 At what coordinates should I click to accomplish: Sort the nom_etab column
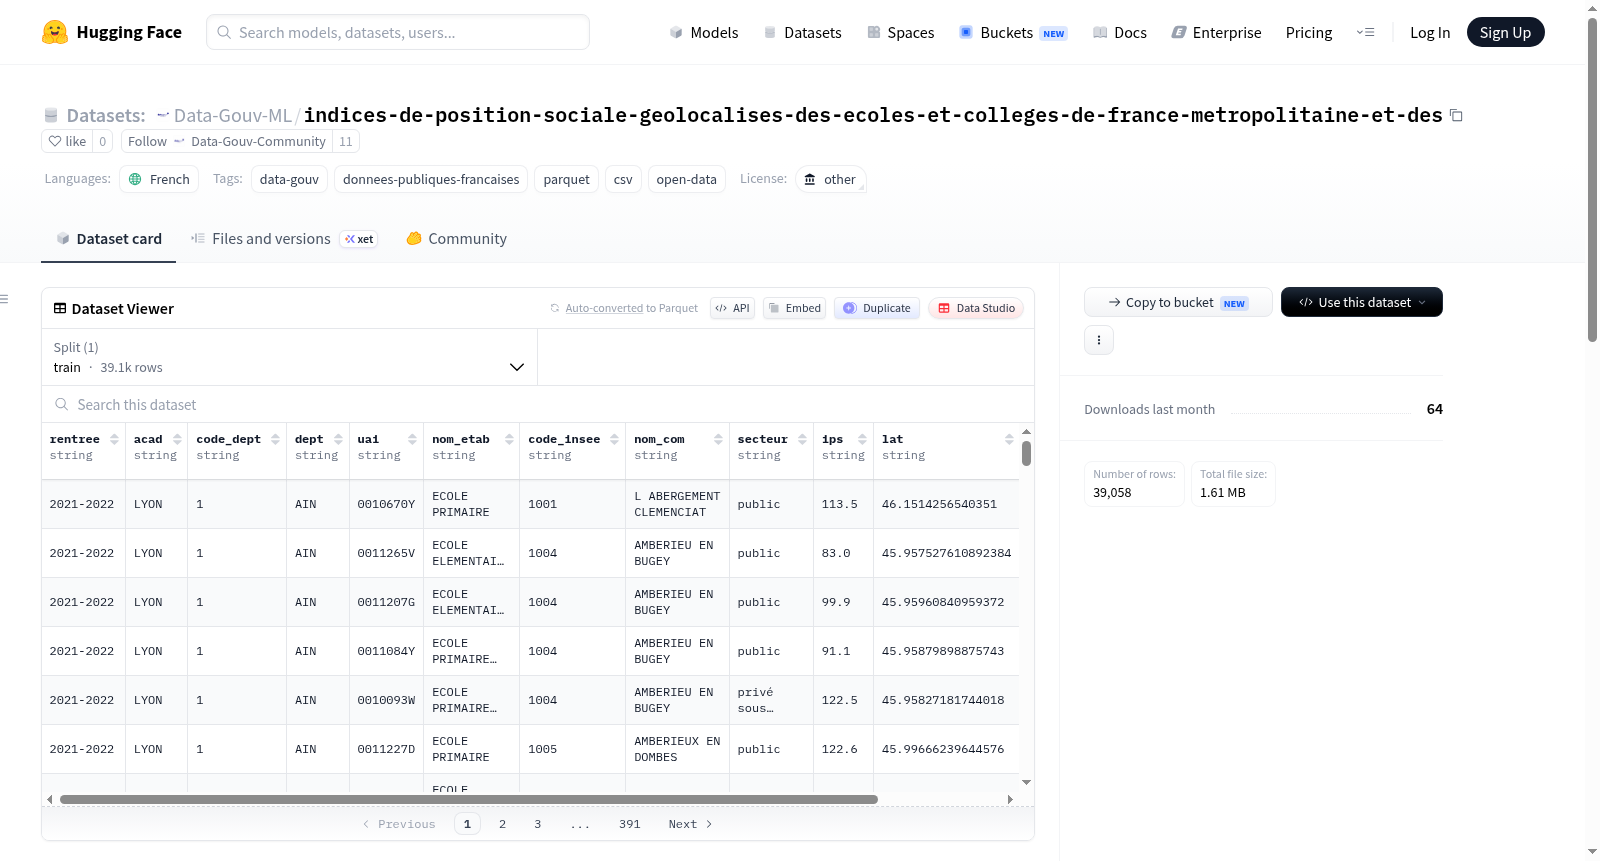tap(509, 439)
